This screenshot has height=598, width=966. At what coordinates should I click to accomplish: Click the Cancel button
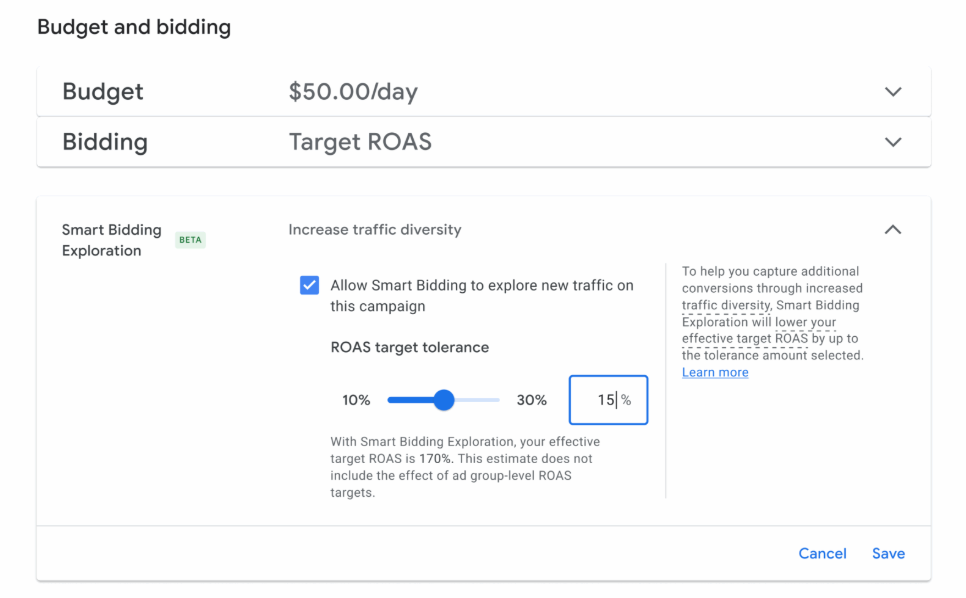822,553
